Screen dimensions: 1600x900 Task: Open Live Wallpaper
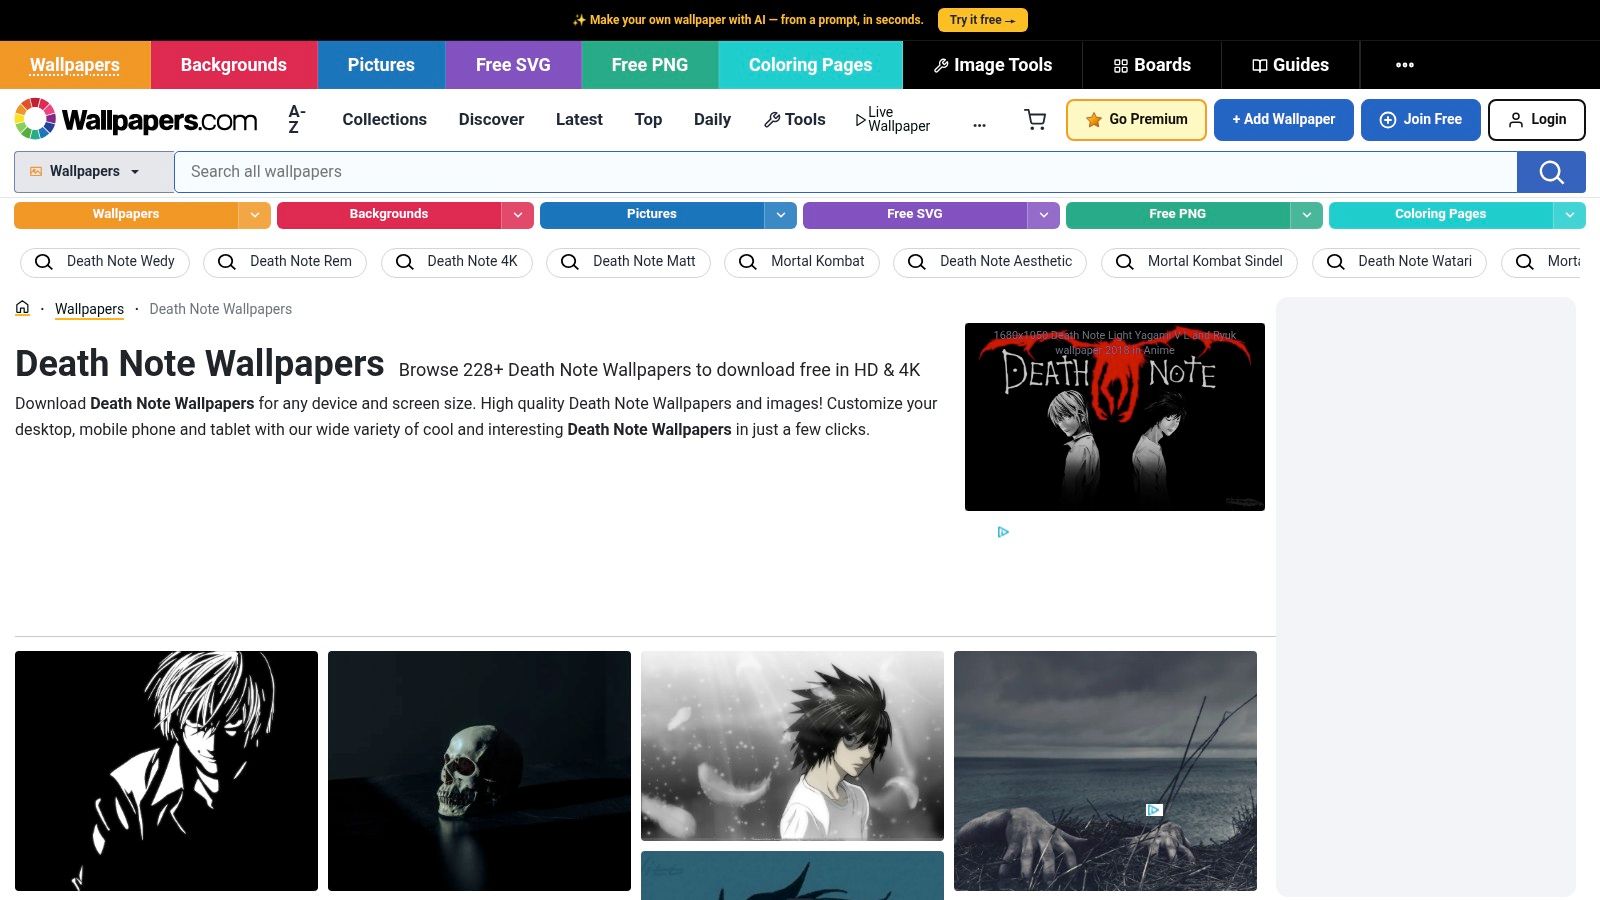click(x=892, y=119)
